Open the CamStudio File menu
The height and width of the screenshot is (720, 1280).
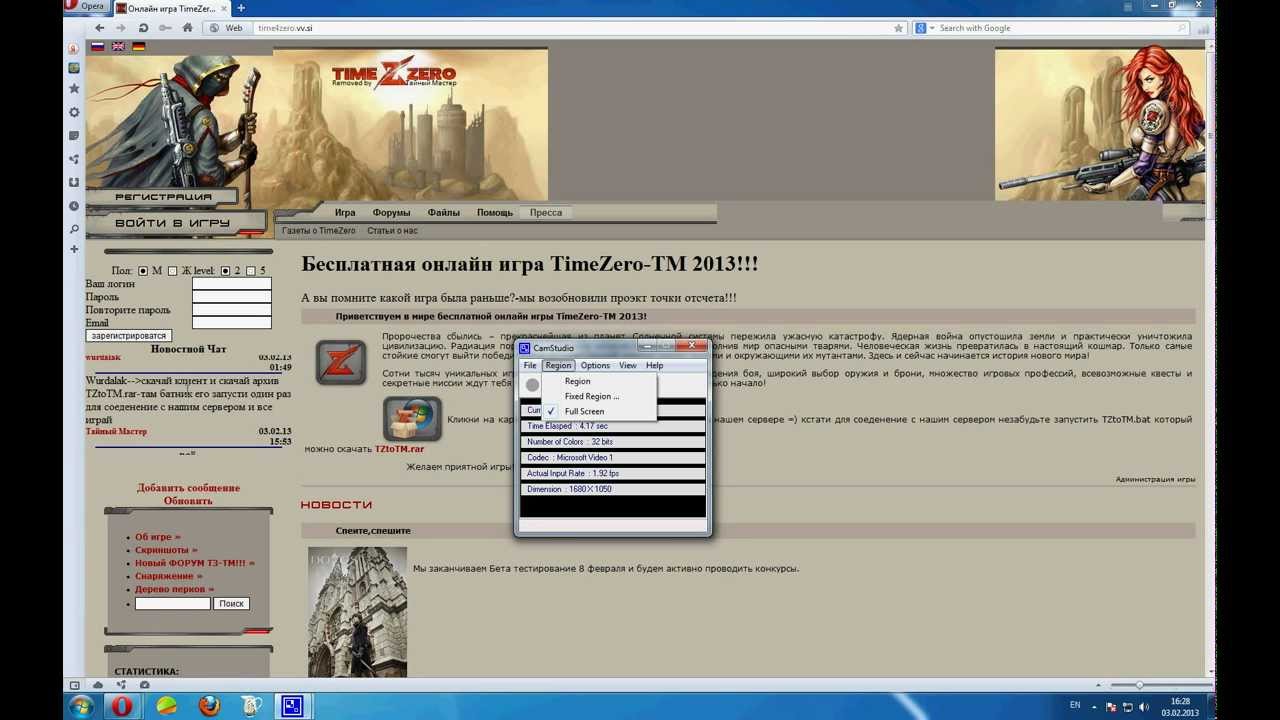[x=530, y=365]
